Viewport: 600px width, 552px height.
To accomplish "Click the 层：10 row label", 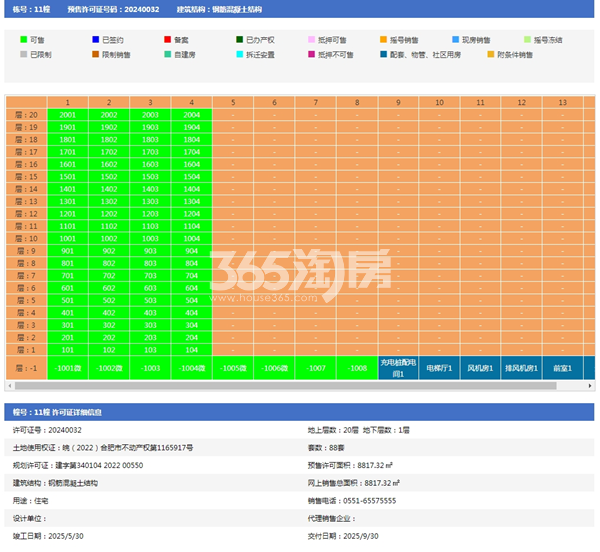I will pos(26,238).
